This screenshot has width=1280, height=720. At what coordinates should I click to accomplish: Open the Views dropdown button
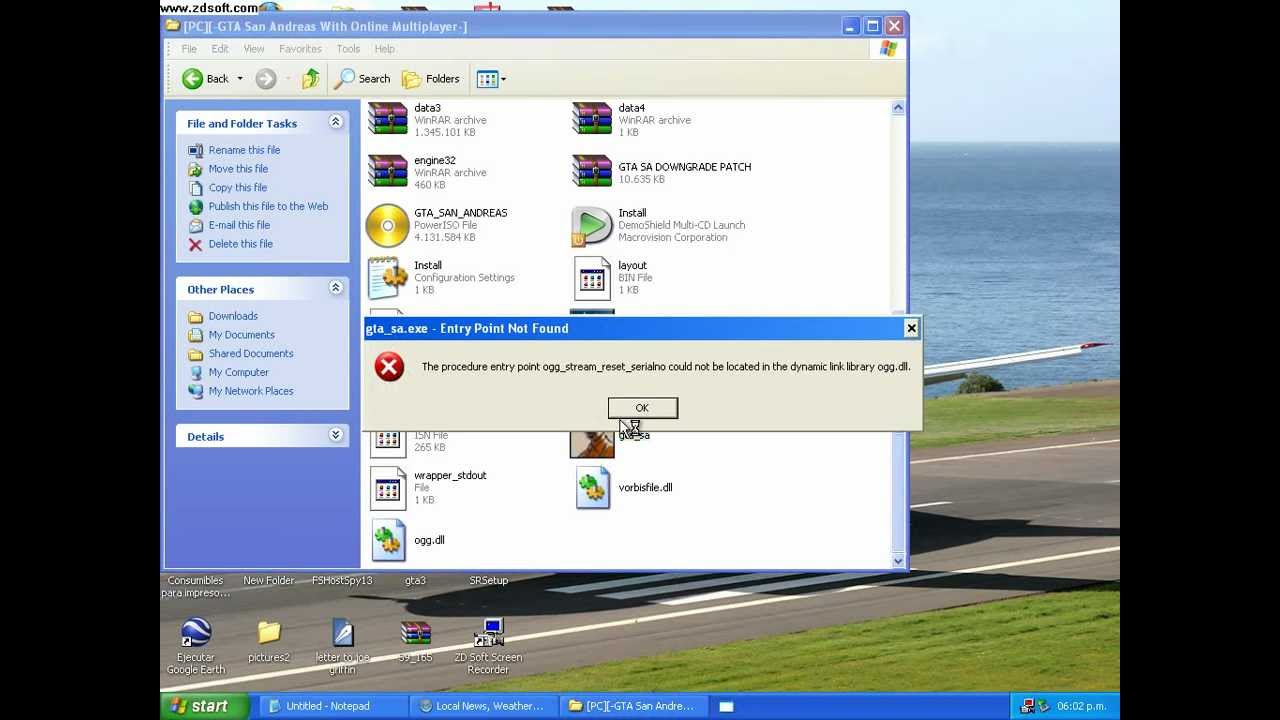click(491, 79)
